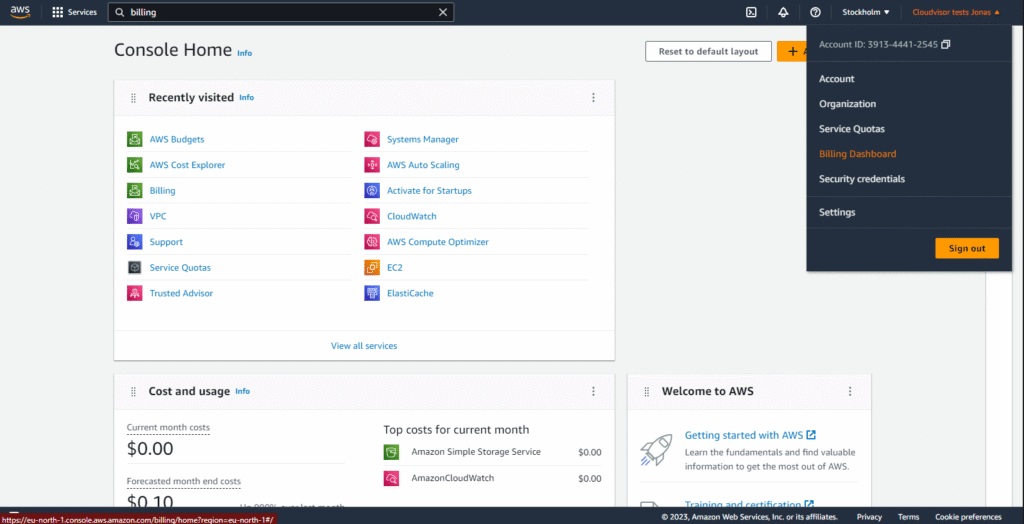
Task: Open the VPC link
Action: click(x=158, y=216)
